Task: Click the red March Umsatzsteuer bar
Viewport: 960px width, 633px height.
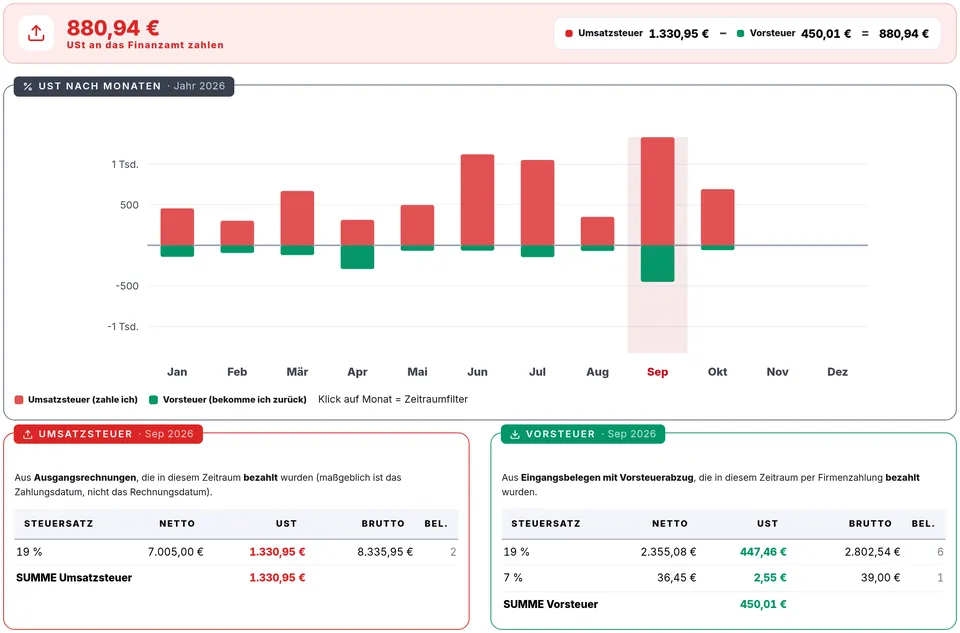Action: coord(298,218)
